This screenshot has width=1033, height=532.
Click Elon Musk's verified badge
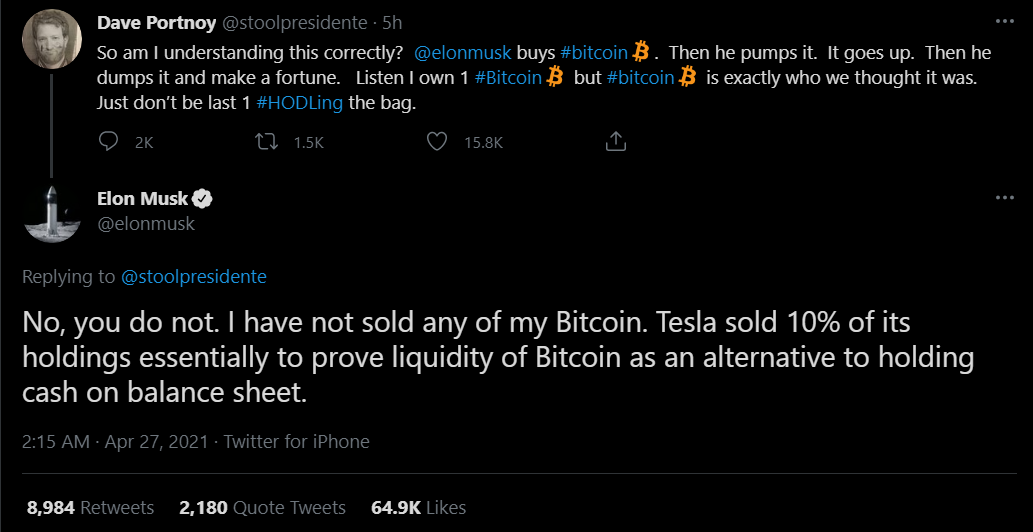click(203, 199)
